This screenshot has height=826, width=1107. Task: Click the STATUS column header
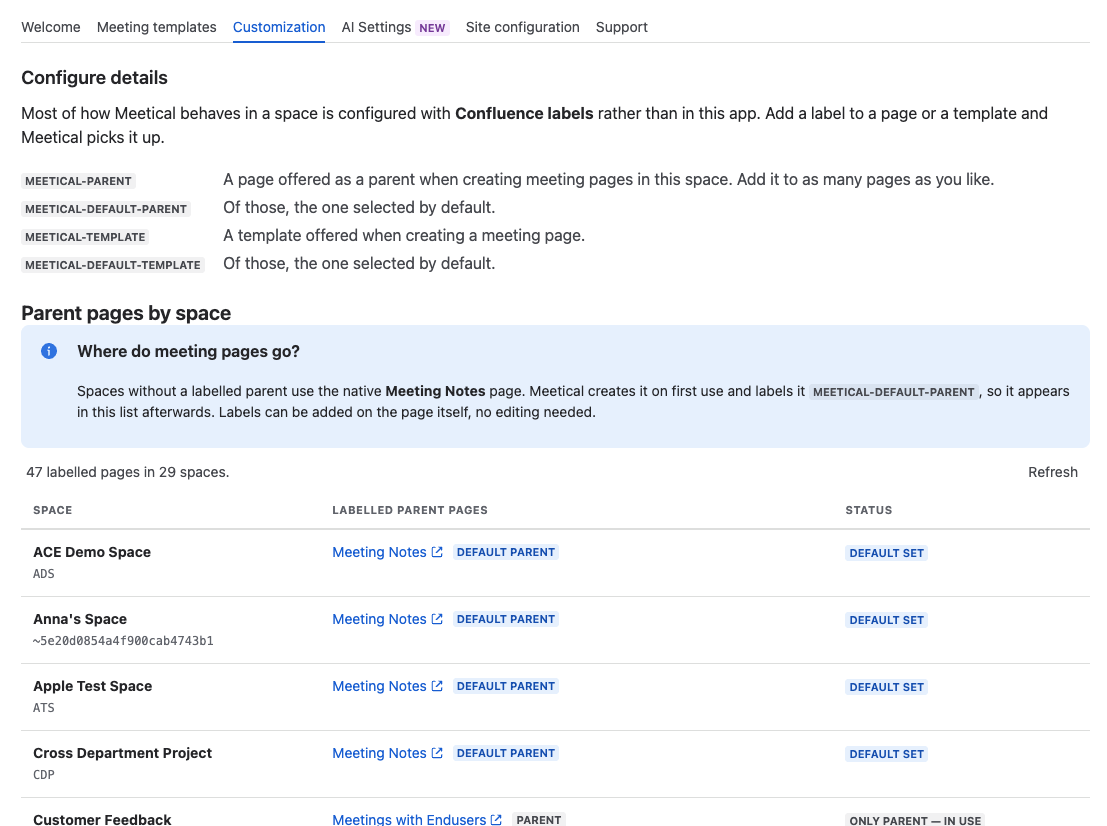[x=868, y=510]
